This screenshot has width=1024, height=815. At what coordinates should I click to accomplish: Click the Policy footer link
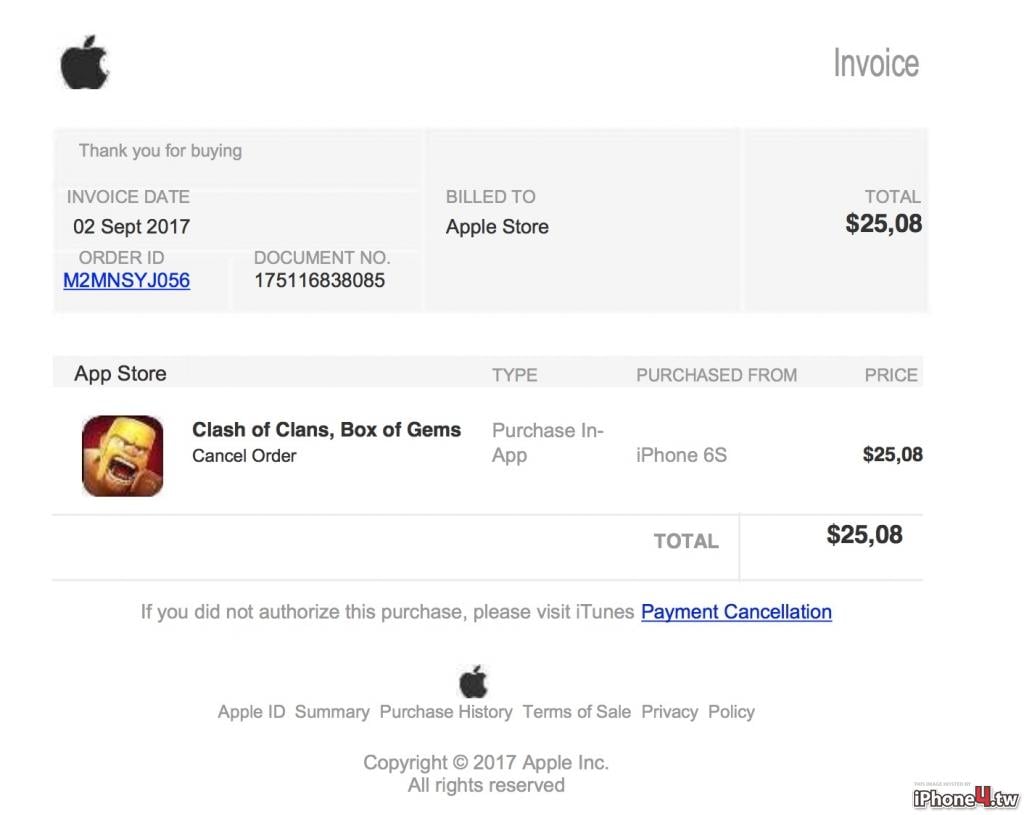coord(731,712)
